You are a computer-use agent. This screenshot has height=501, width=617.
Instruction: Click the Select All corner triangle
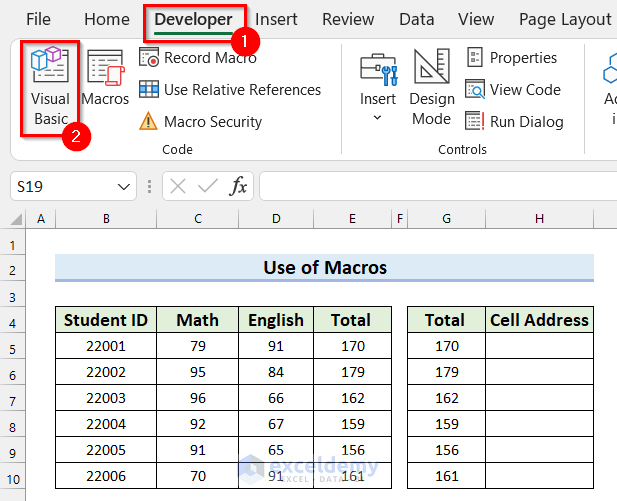(x=17, y=219)
